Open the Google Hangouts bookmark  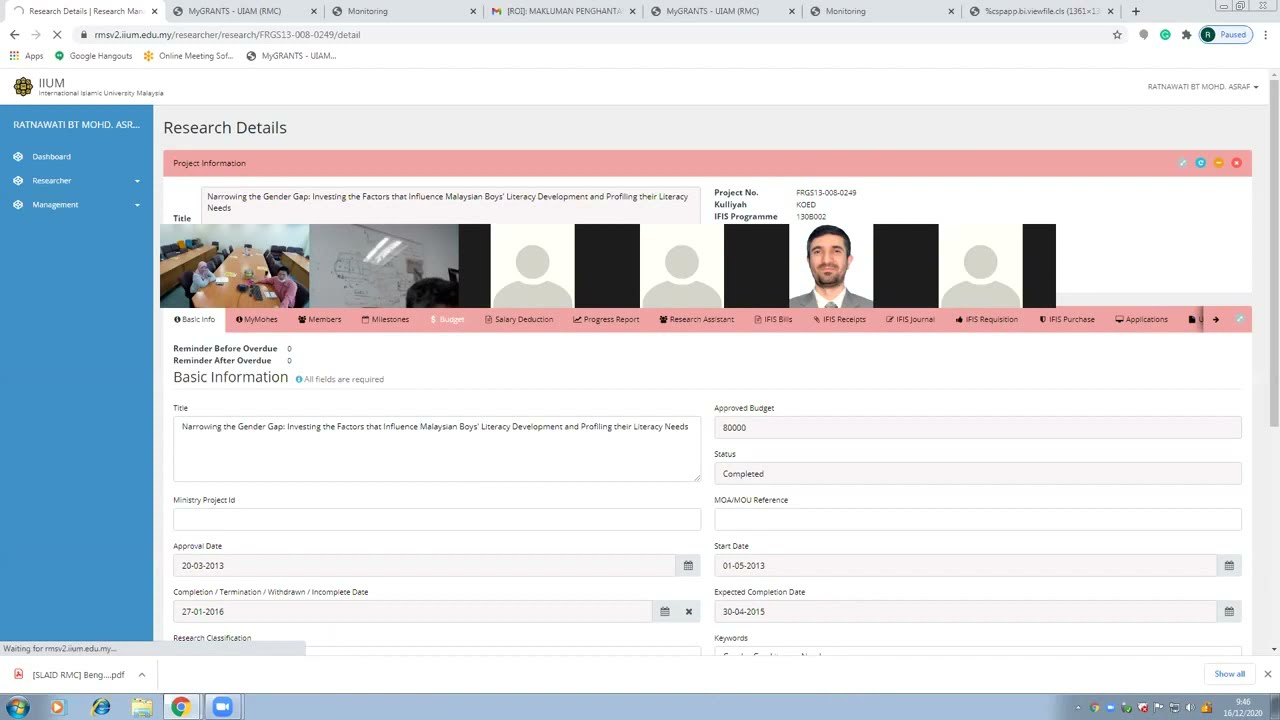93,56
